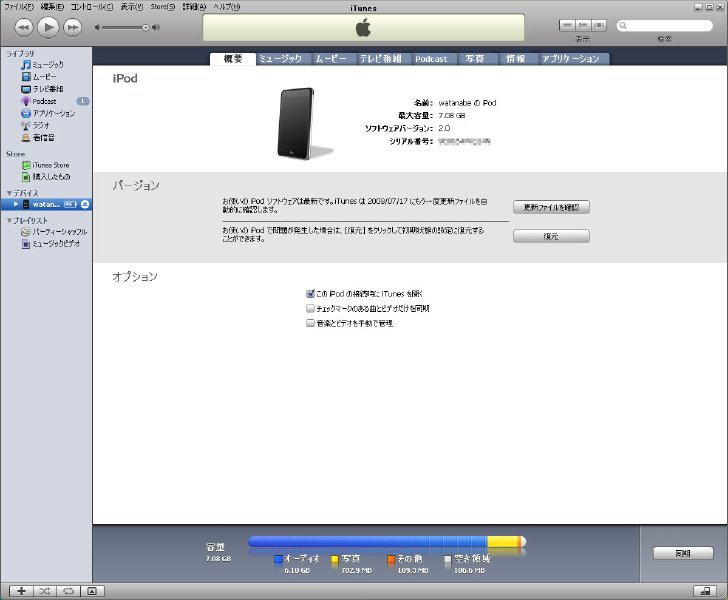
Task: Toggle manually manage music and videos checkbox
Action: (x=311, y=323)
